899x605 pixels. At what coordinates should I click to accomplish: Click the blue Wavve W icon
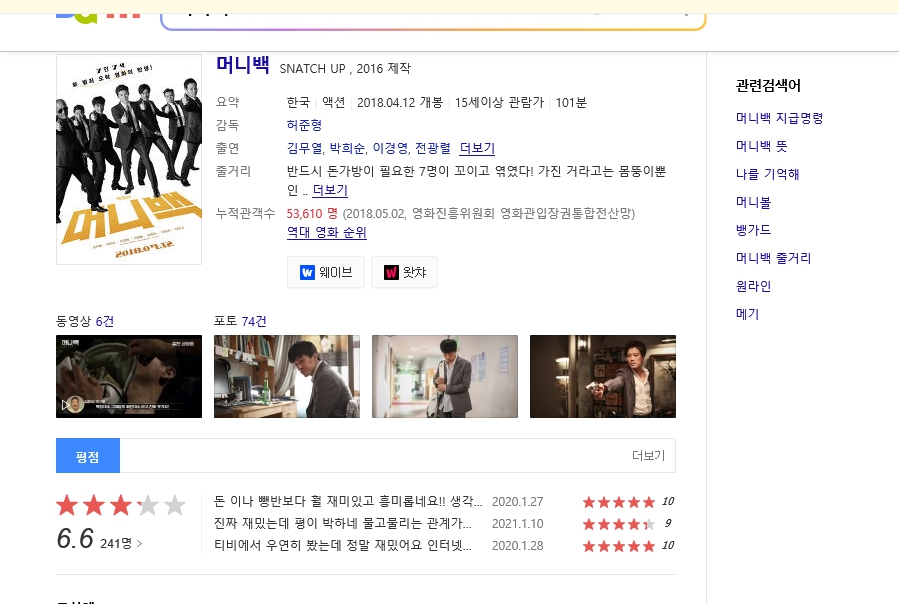(307, 272)
